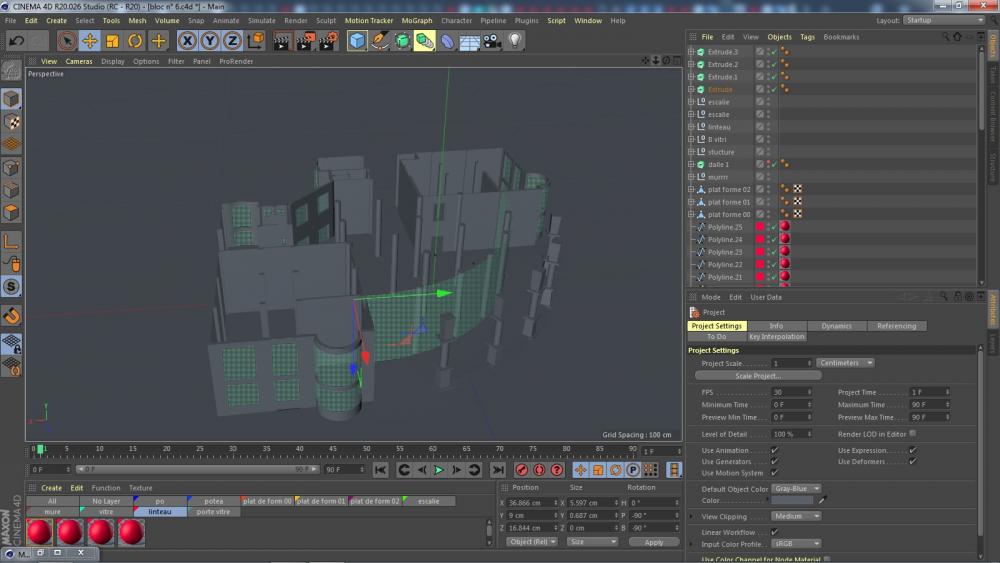
Task: Activate the Rotate tool
Action: (x=135, y=41)
